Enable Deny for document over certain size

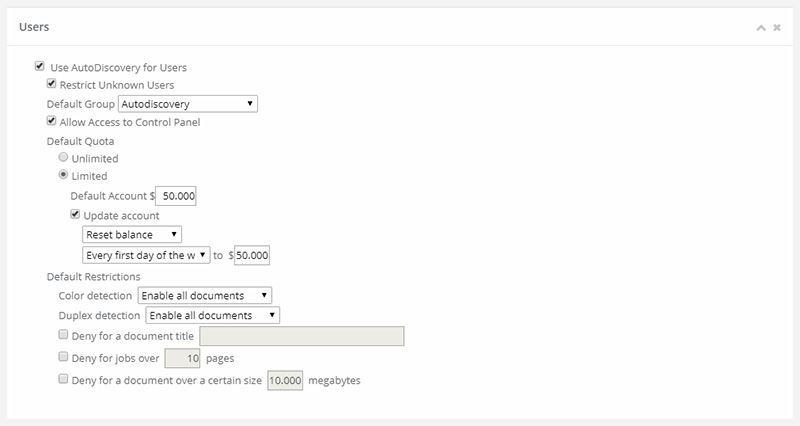(x=64, y=380)
